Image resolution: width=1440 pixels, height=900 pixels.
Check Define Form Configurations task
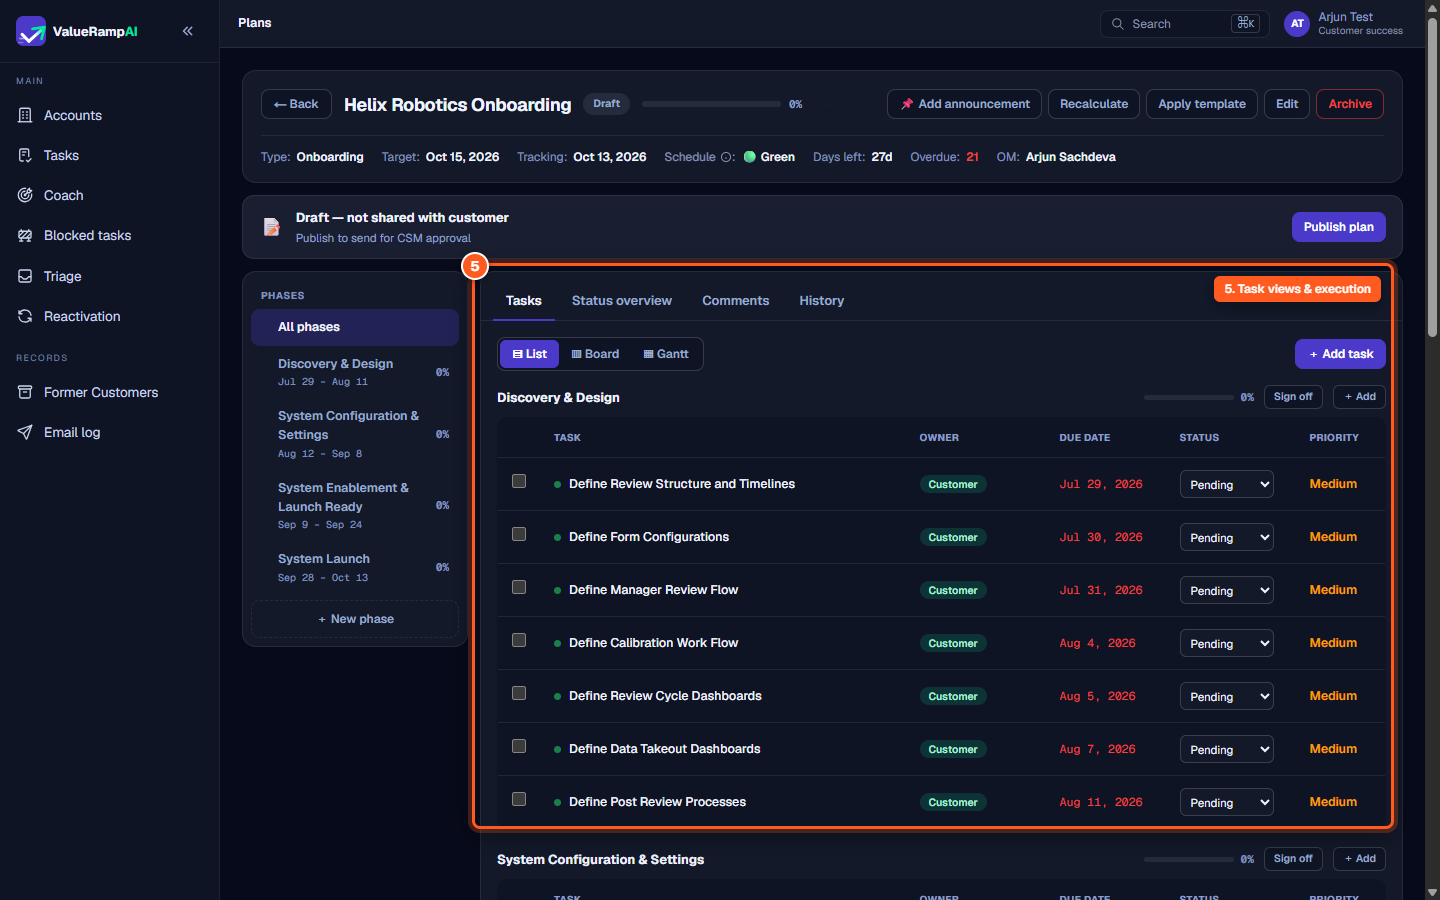click(519, 534)
